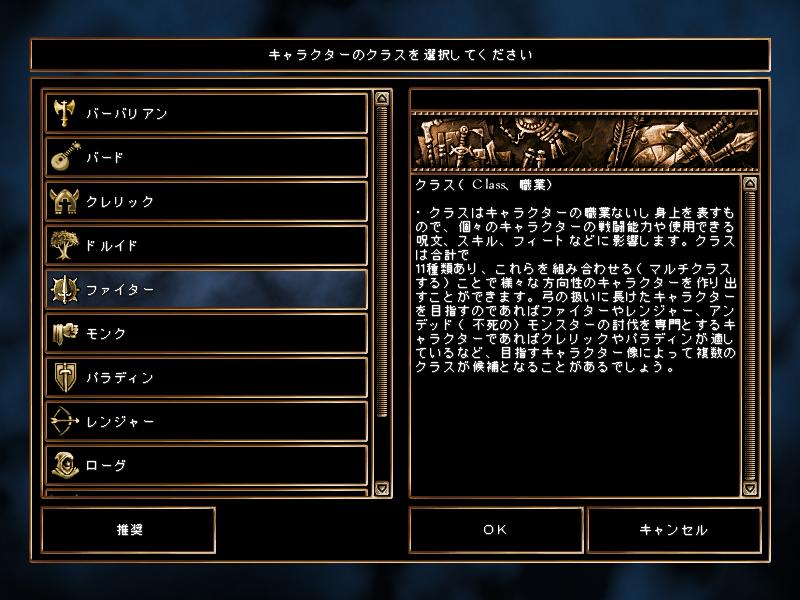The height and width of the screenshot is (600, 800).
Task: Select the バーバリアン class entry
Action: (207, 113)
